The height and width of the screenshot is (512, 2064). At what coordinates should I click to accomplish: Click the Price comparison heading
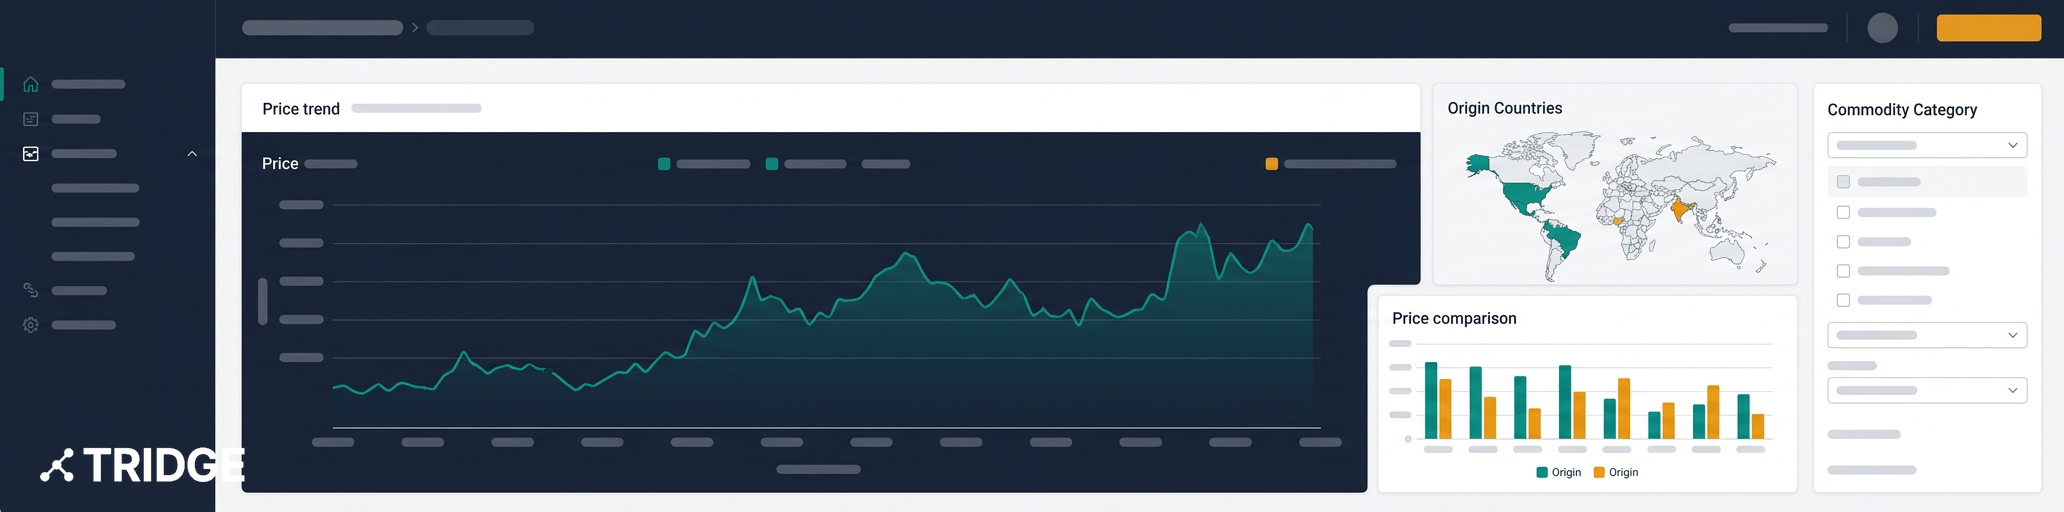1454,318
